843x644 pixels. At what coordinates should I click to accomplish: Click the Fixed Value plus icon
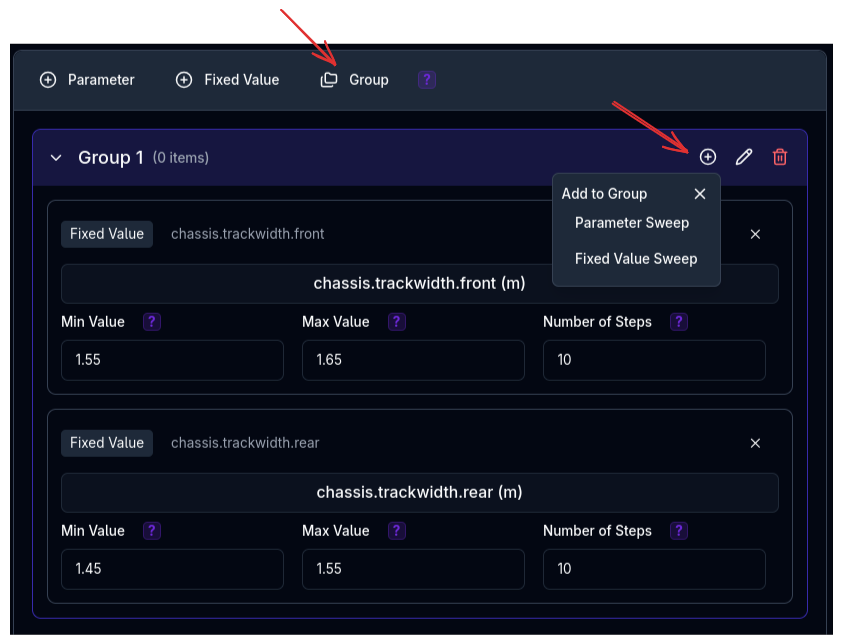(184, 79)
